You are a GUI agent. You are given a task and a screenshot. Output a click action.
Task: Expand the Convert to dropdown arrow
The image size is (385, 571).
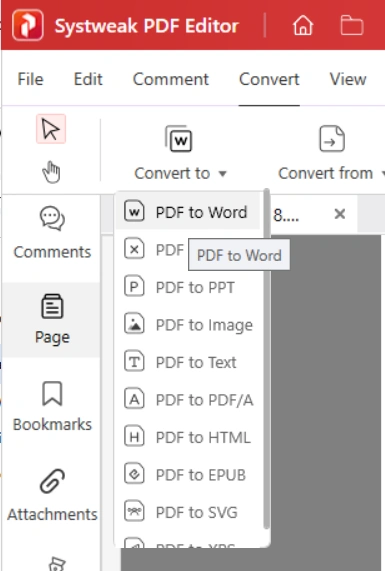(223, 174)
